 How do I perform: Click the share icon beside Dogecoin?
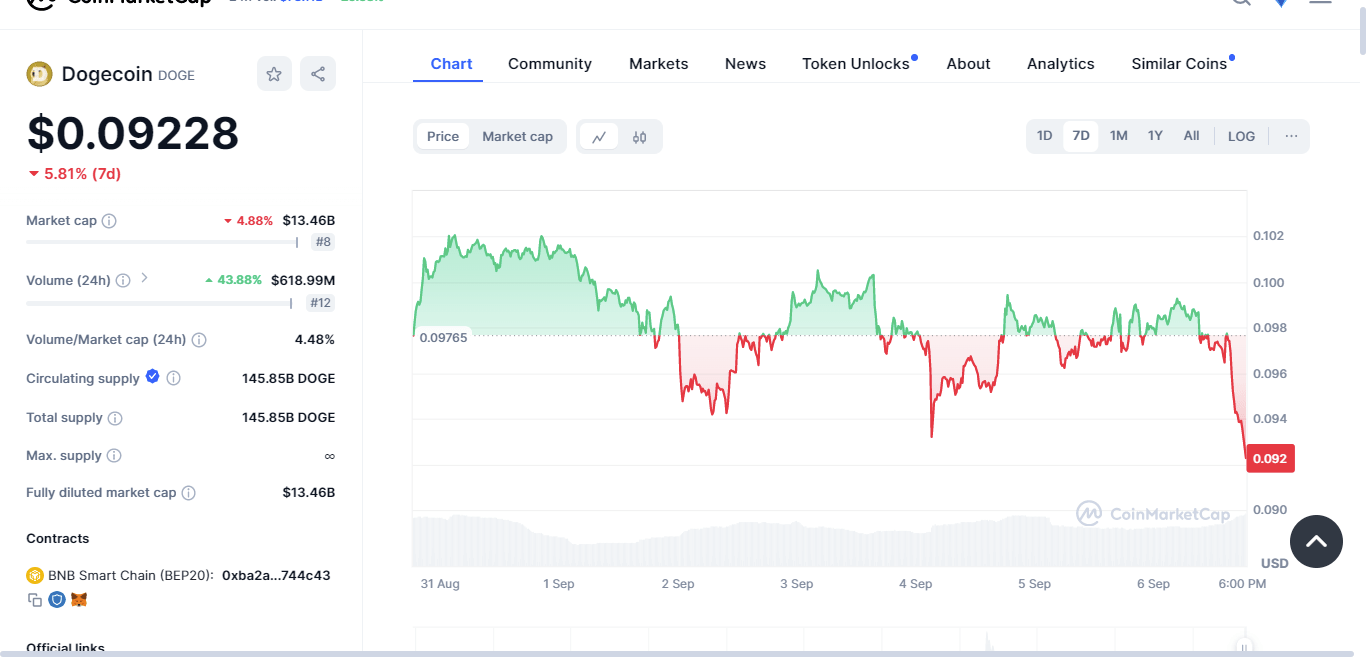pyautogui.click(x=318, y=74)
